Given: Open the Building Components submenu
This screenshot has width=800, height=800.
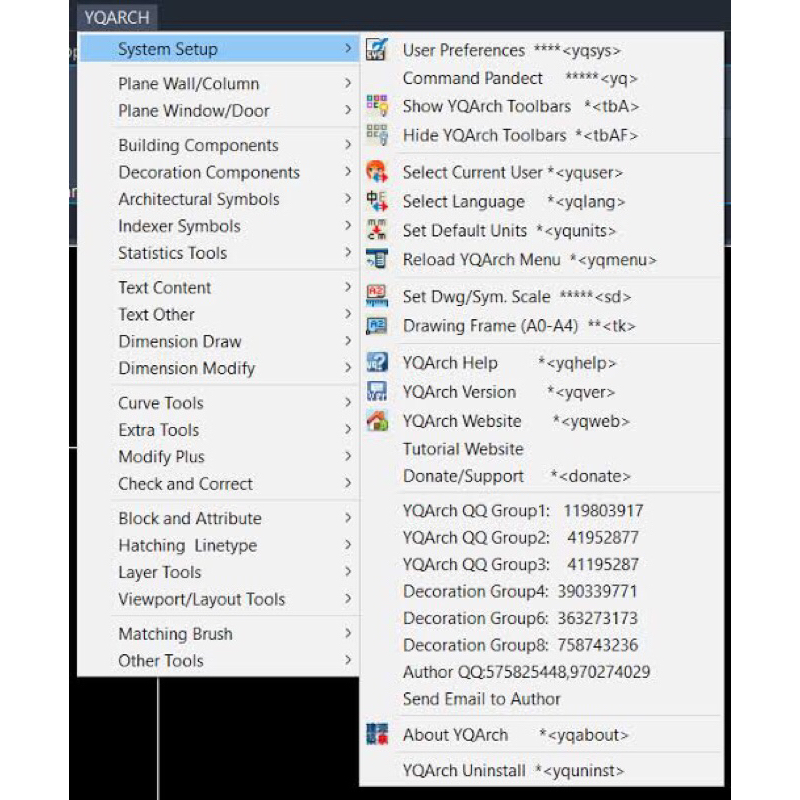Looking at the screenshot, I should click(219, 145).
